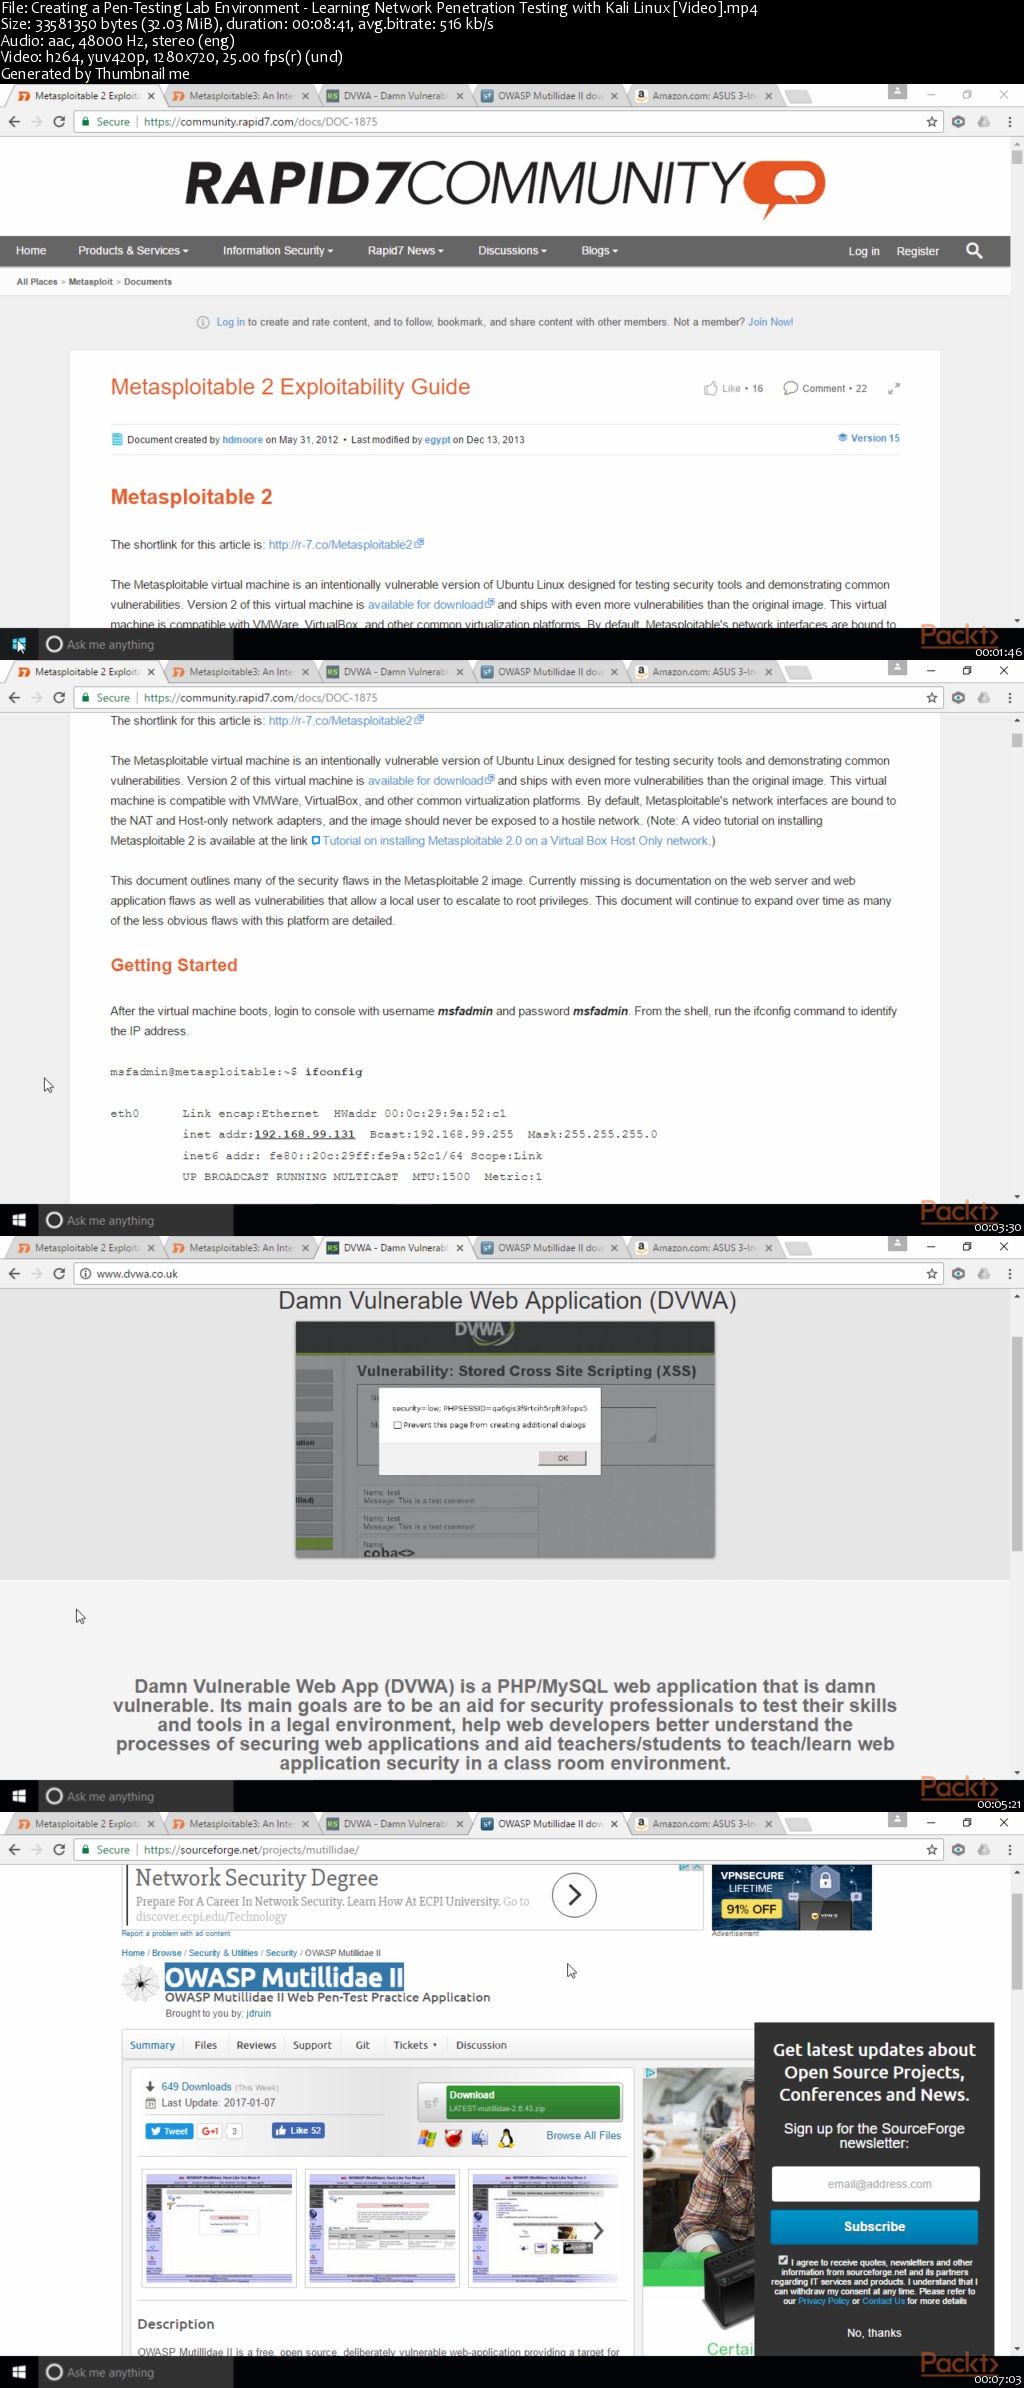Open the Comment bubble showing 22 comments
Viewport: 1024px width, 2388px height.
coord(790,388)
